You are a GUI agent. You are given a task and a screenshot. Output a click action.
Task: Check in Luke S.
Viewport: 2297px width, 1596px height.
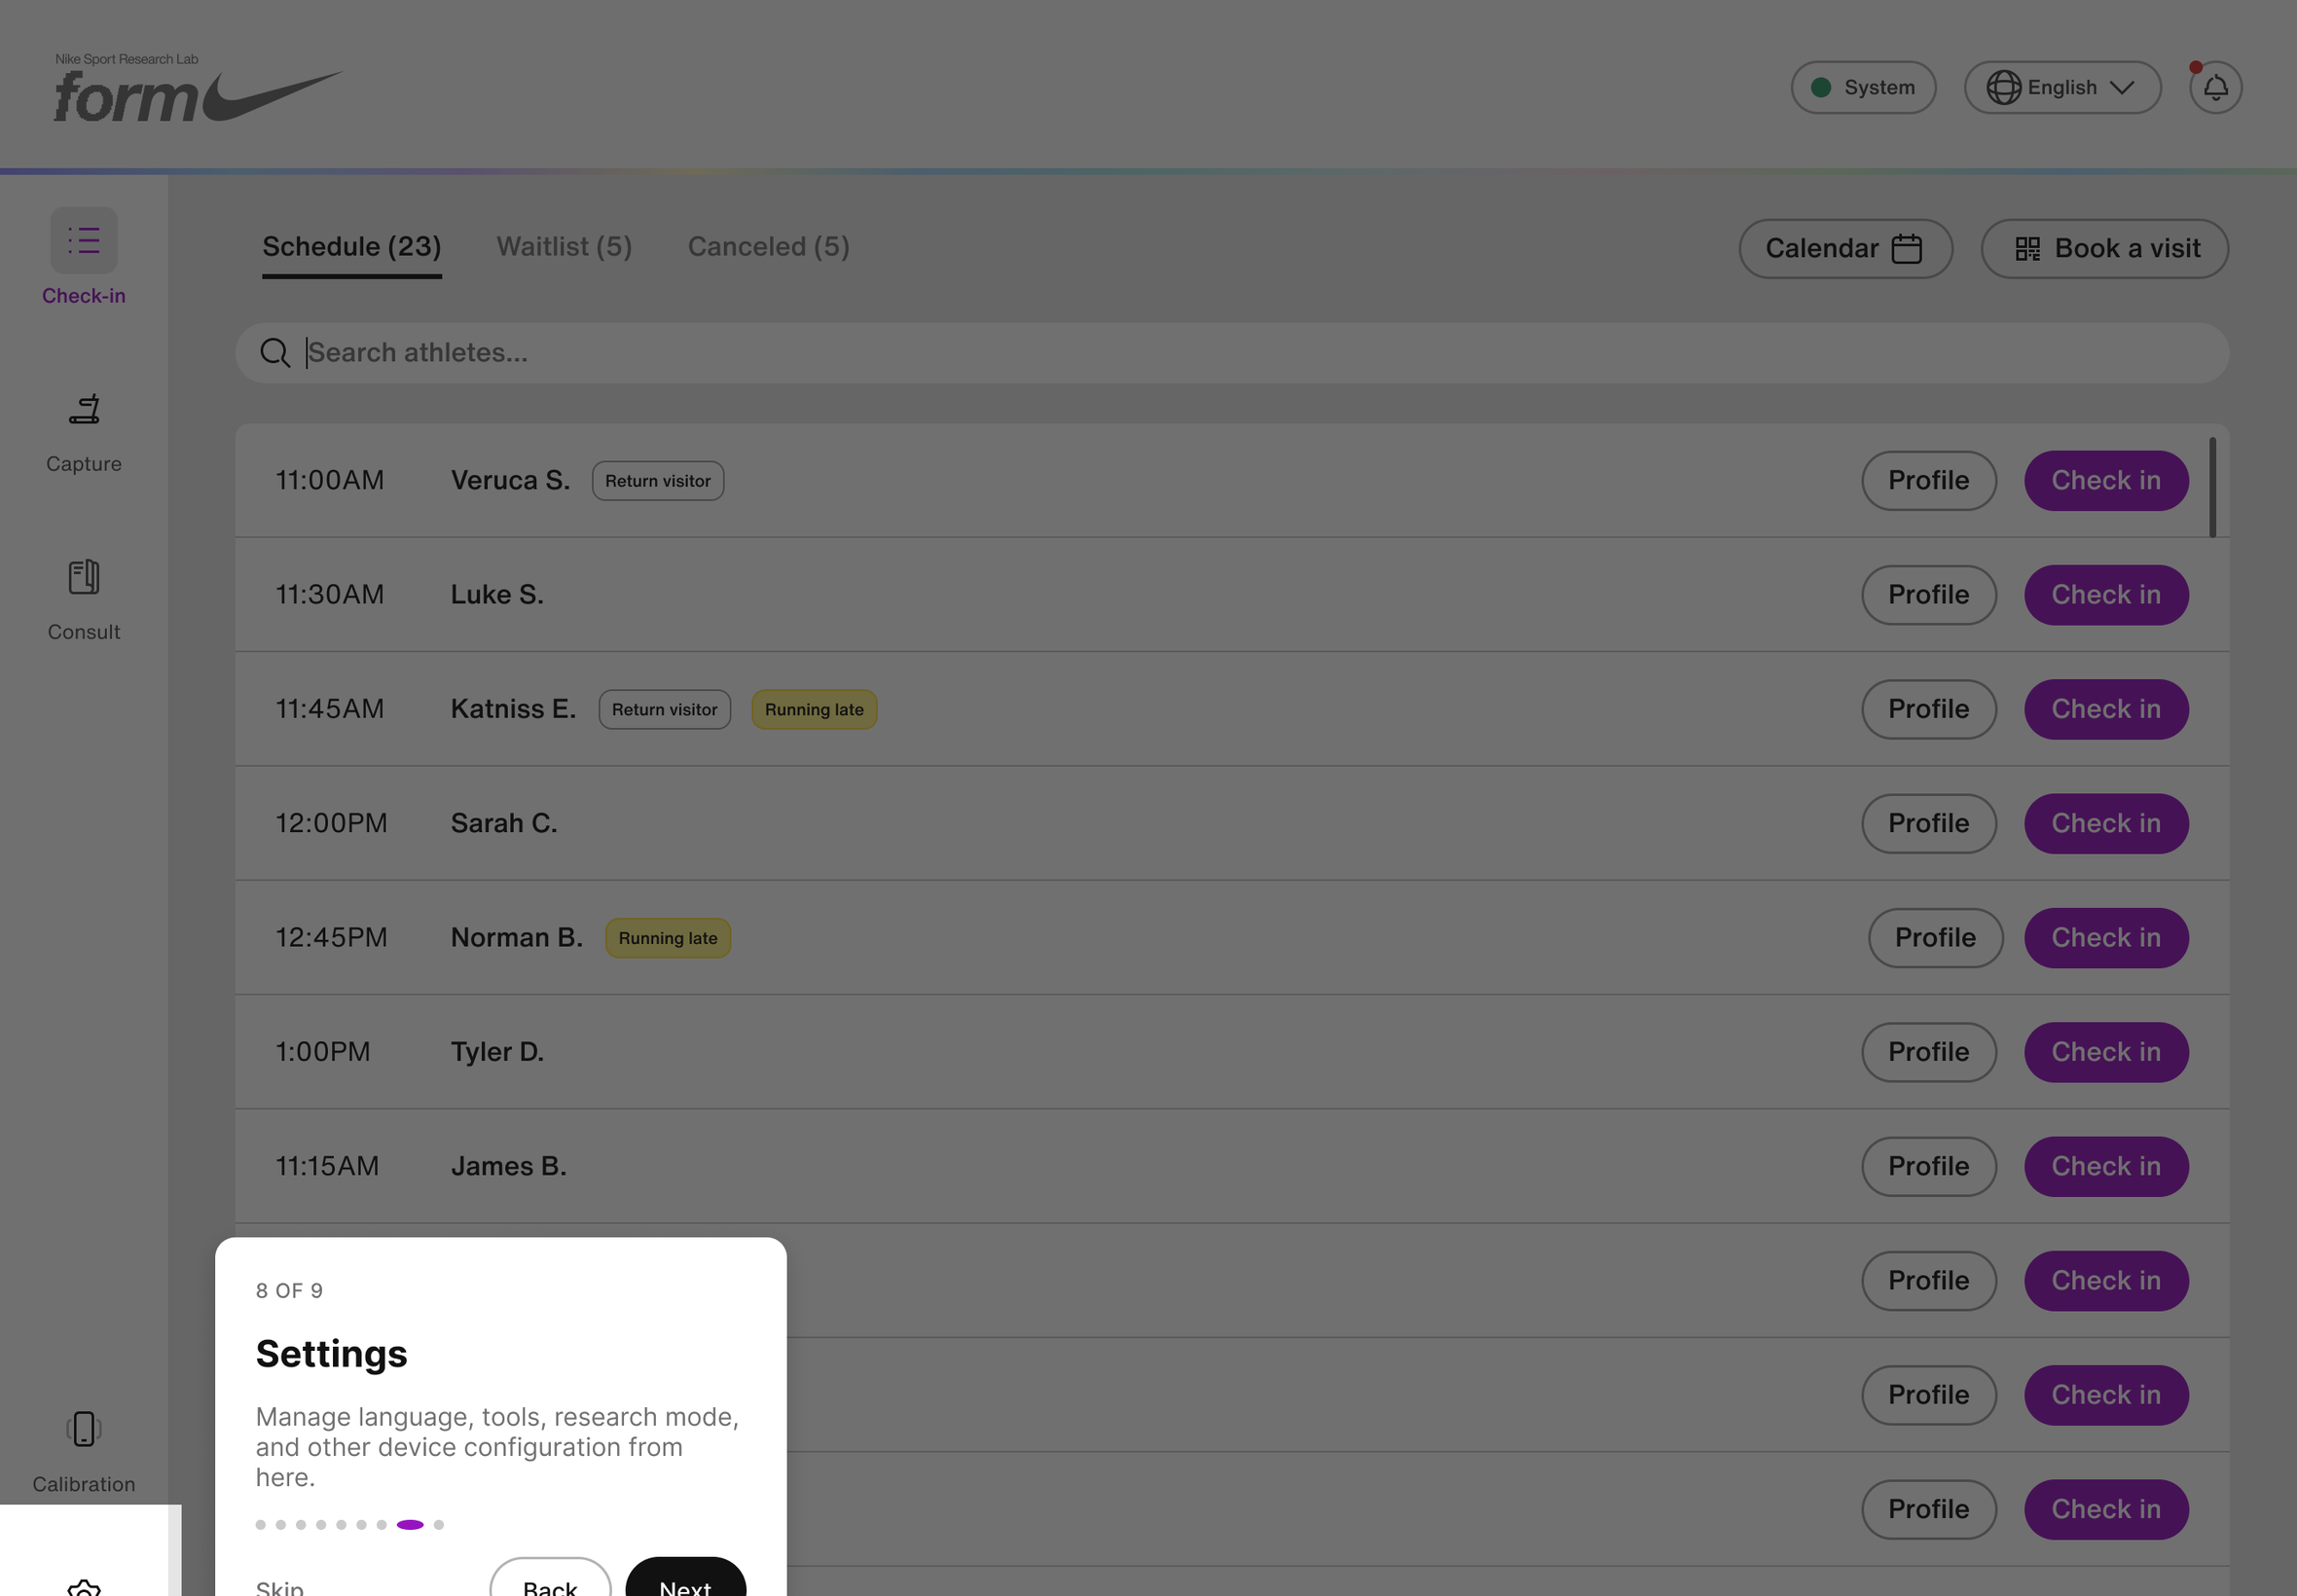click(2105, 595)
